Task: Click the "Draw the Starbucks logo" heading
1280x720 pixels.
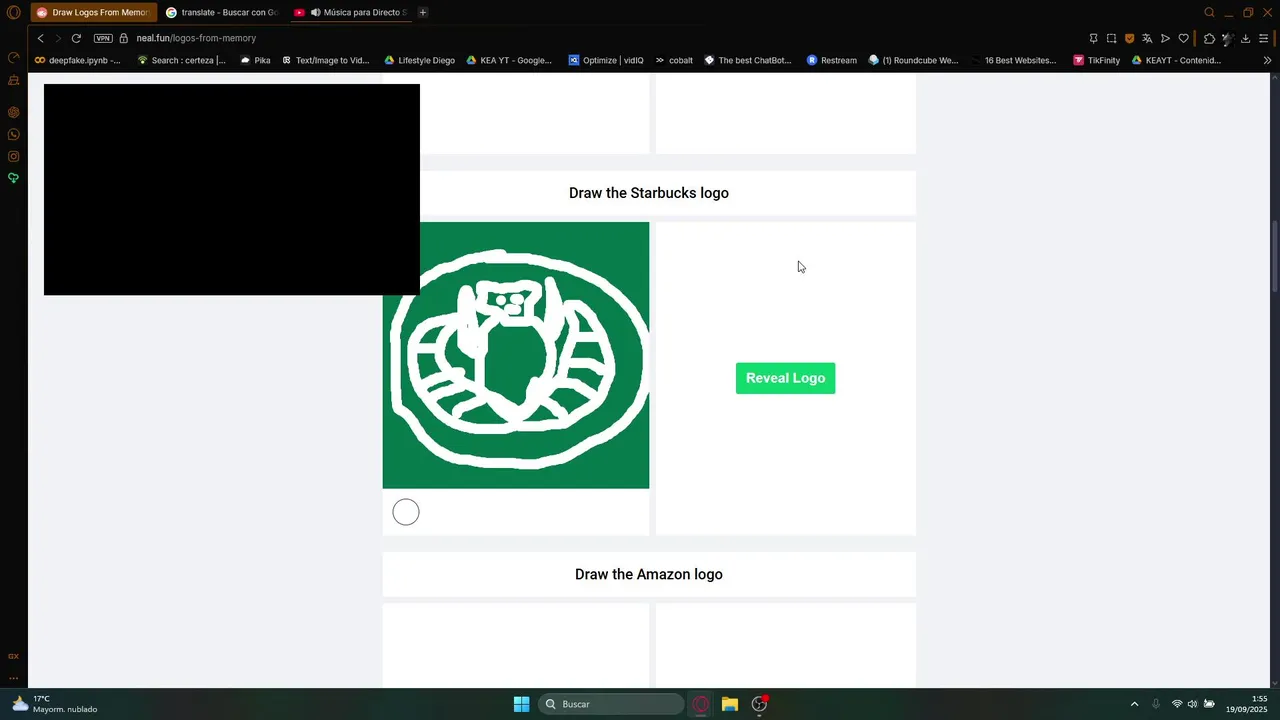Action: [x=649, y=193]
